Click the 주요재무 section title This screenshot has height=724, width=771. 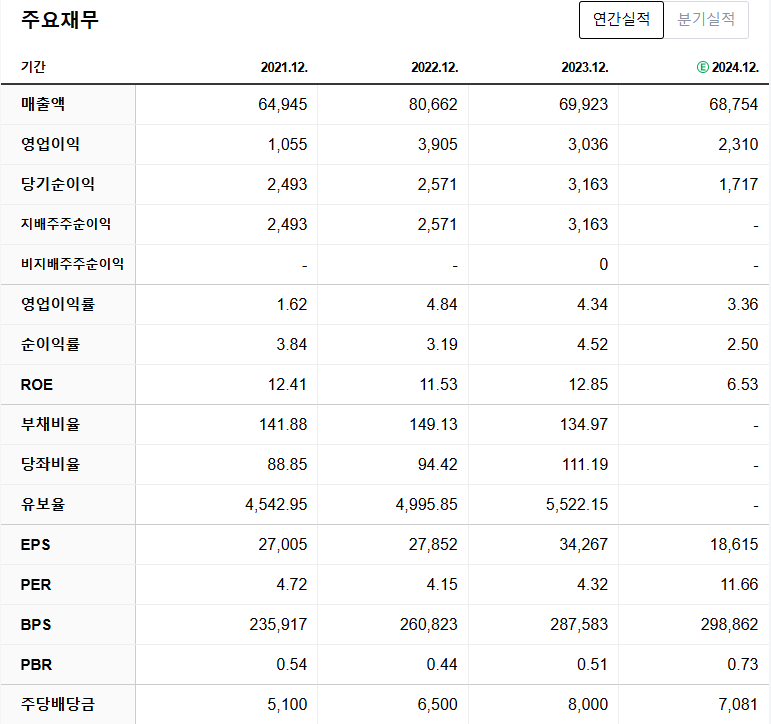(x=59, y=20)
